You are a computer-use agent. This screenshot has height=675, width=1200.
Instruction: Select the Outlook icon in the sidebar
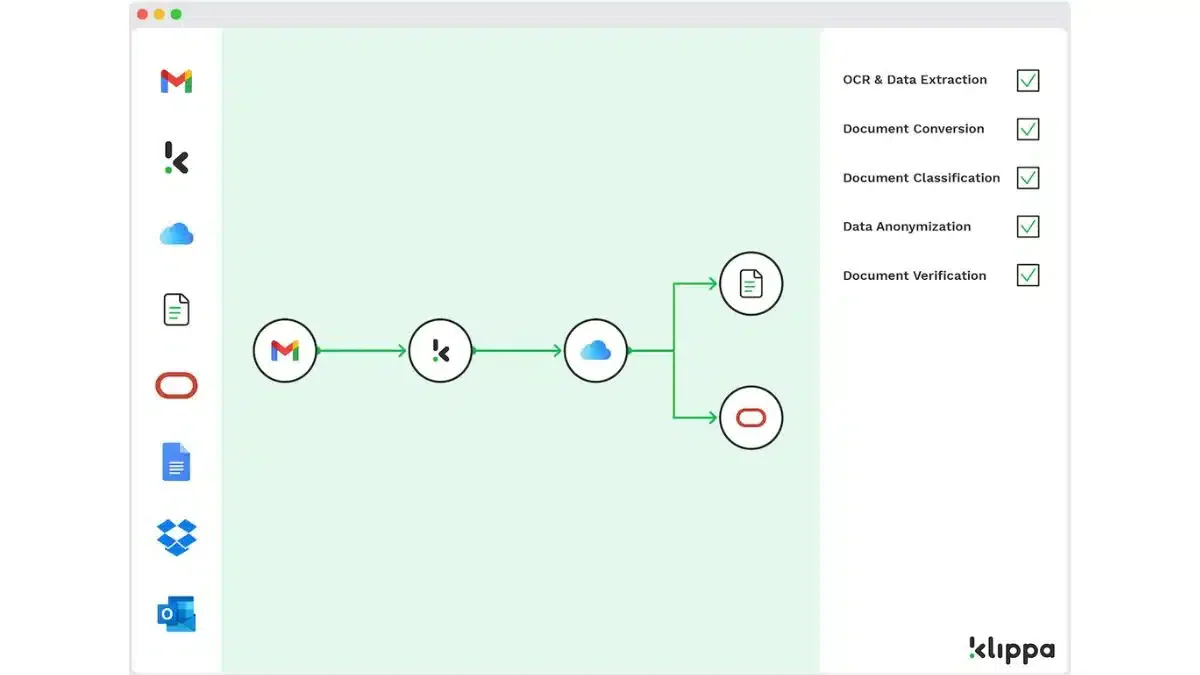point(176,614)
